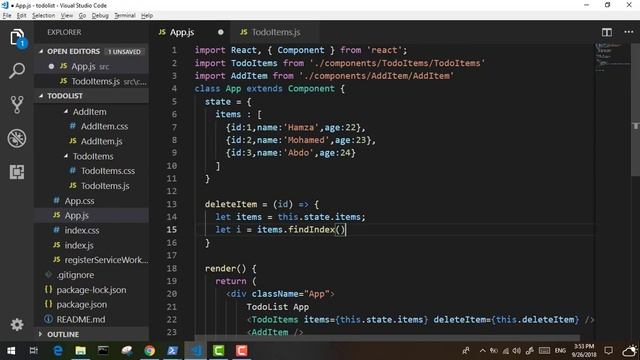
Task: Open the View menu
Action: pyautogui.click(x=67, y=16)
